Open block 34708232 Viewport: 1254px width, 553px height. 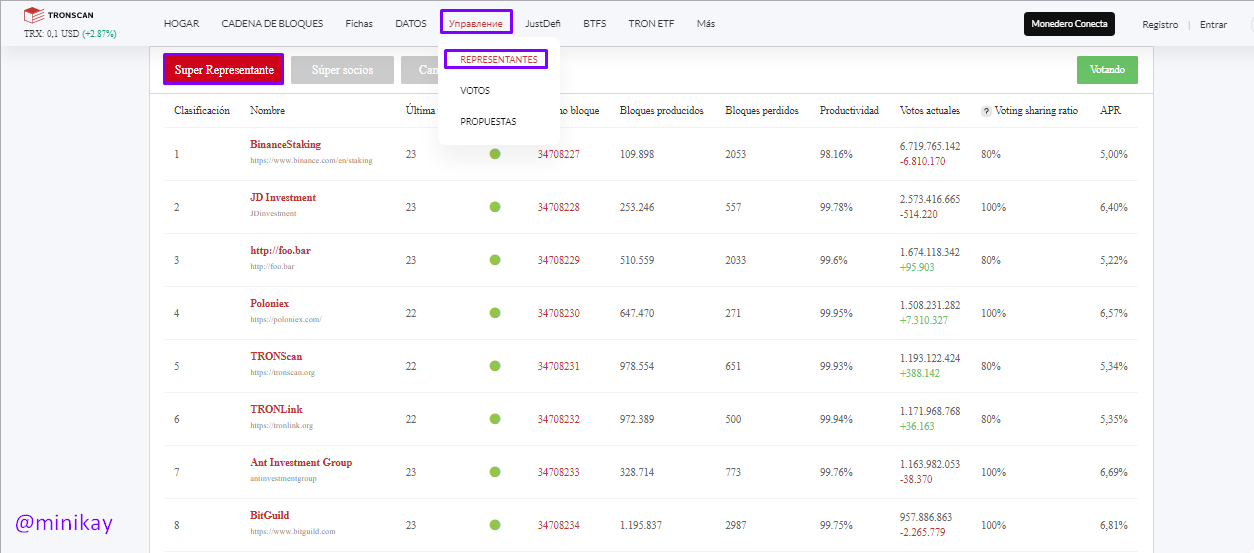pos(558,420)
